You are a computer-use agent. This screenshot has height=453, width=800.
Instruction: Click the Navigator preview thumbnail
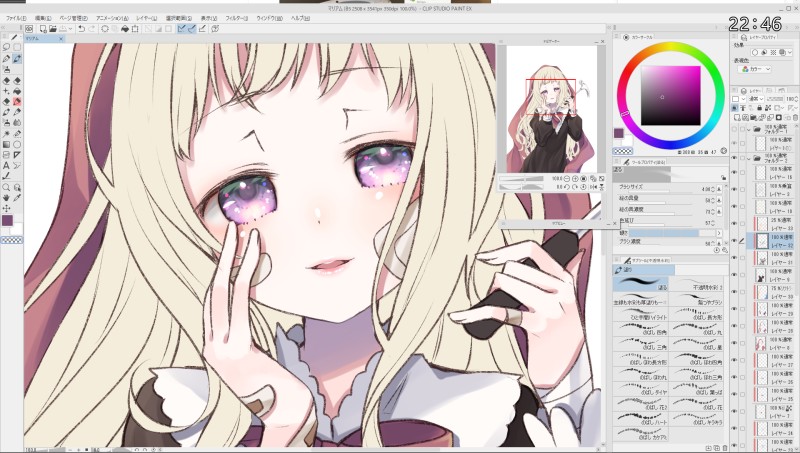[x=551, y=110]
